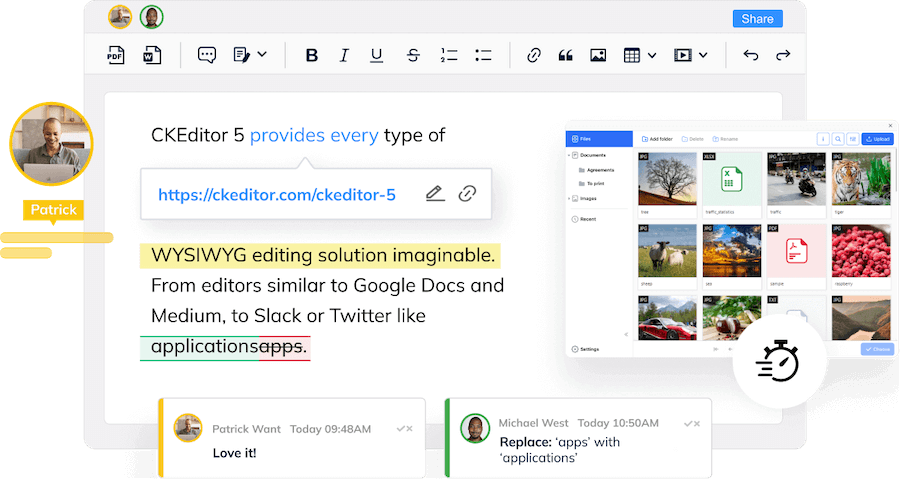The image size is (900, 479).
Task: Edit the link with the pencil icon
Action: click(435, 193)
